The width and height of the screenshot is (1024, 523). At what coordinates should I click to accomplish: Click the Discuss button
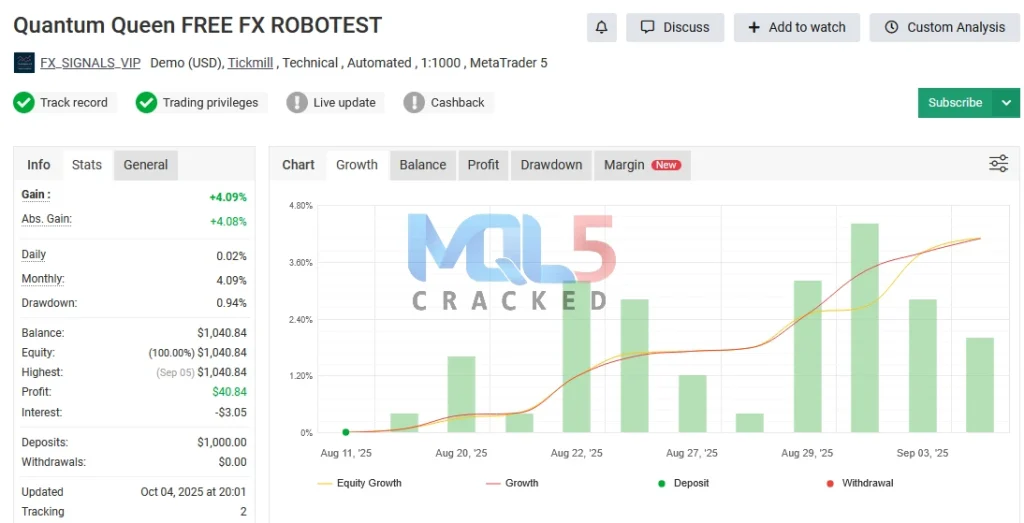click(x=675, y=27)
